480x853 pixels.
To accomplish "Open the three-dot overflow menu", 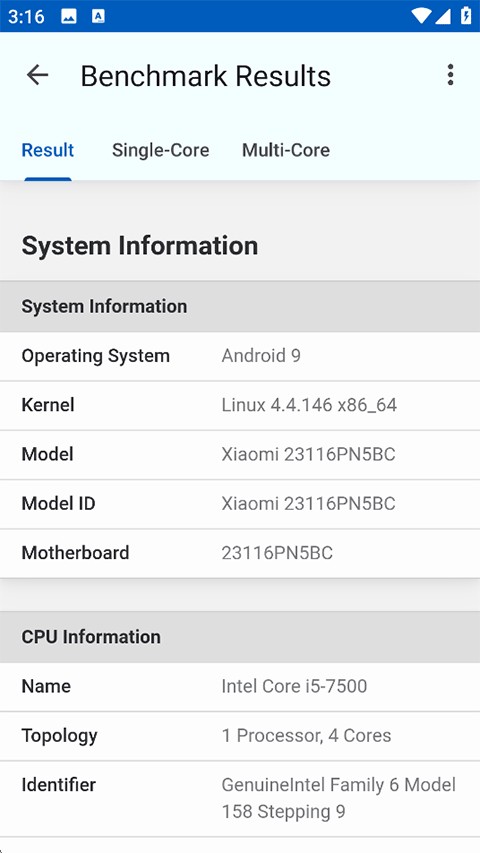I will (x=450, y=75).
